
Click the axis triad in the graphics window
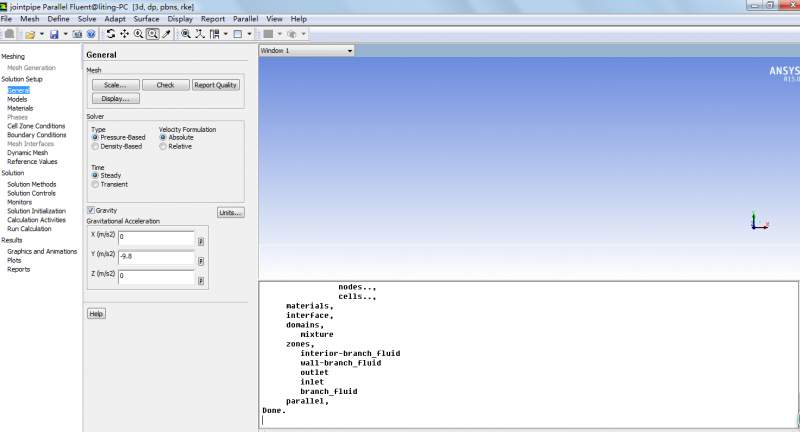(x=759, y=221)
